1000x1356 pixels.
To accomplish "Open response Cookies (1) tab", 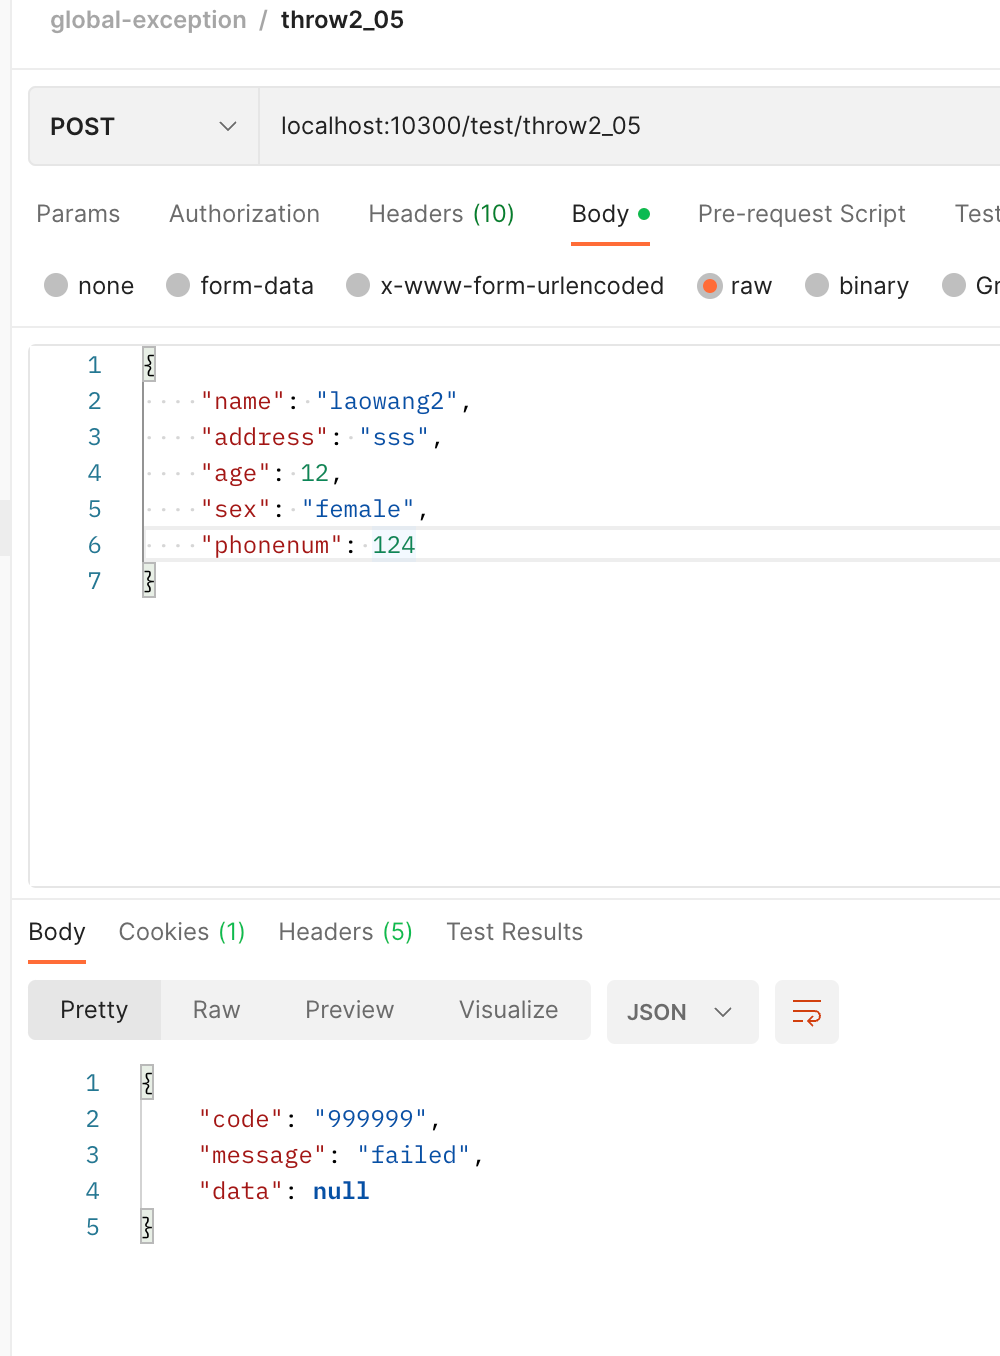I will 181,932.
